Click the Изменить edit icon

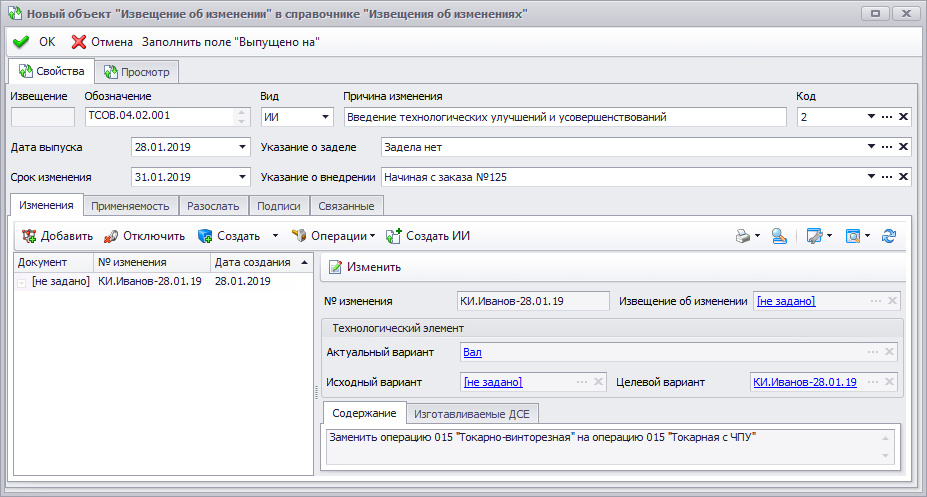pyautogui.click(x=335, y=267)
